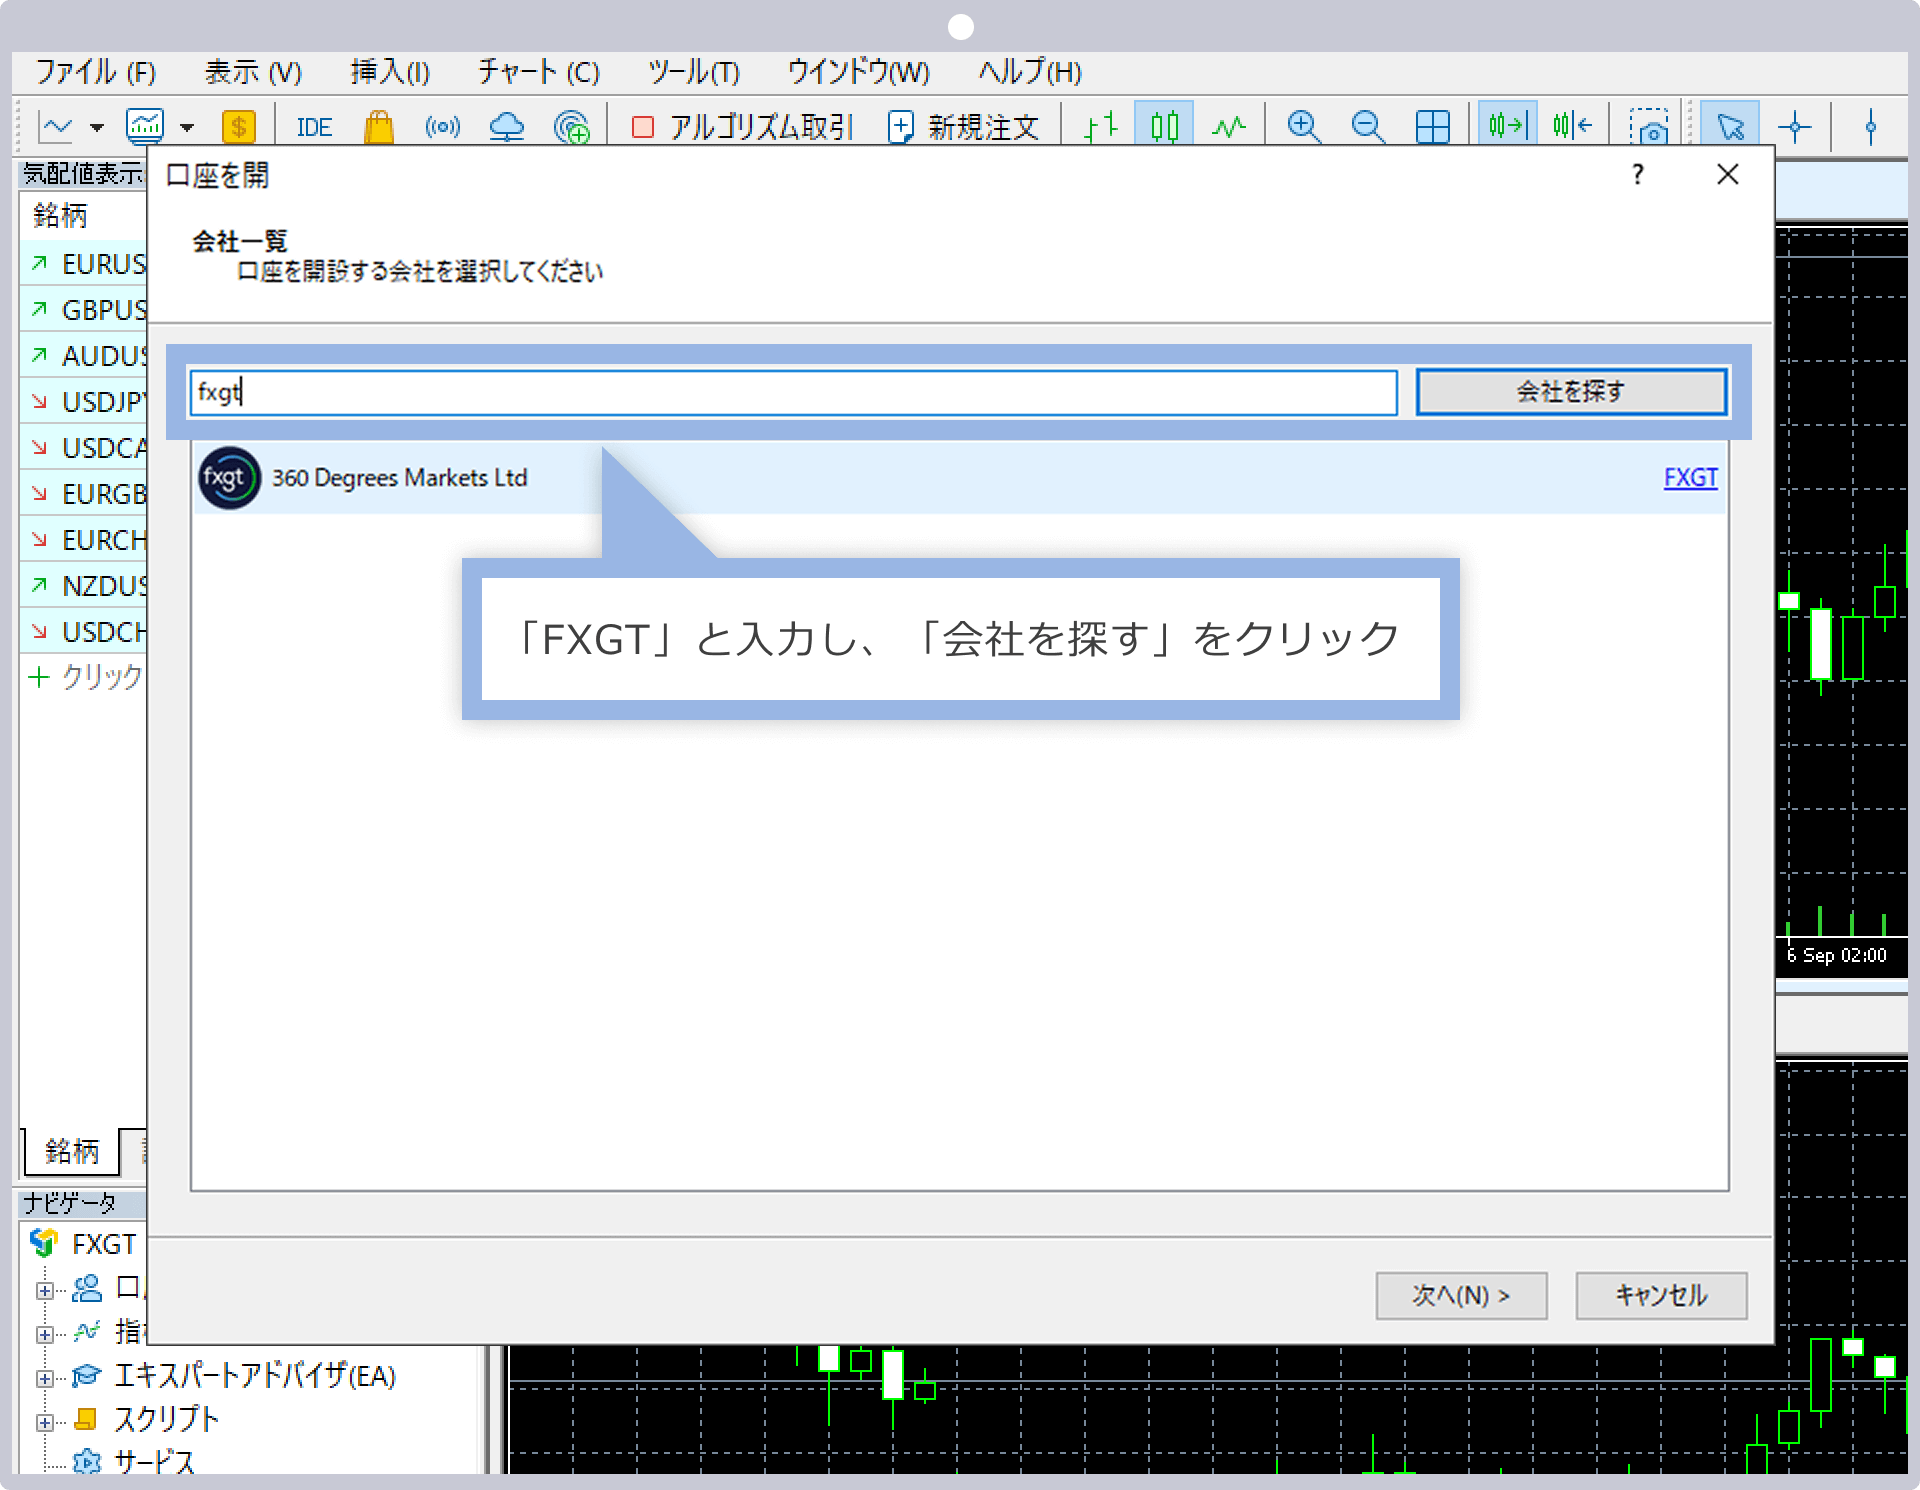
Task: Switch chart to bar chart mode
Action: (x=1101, y=127)
